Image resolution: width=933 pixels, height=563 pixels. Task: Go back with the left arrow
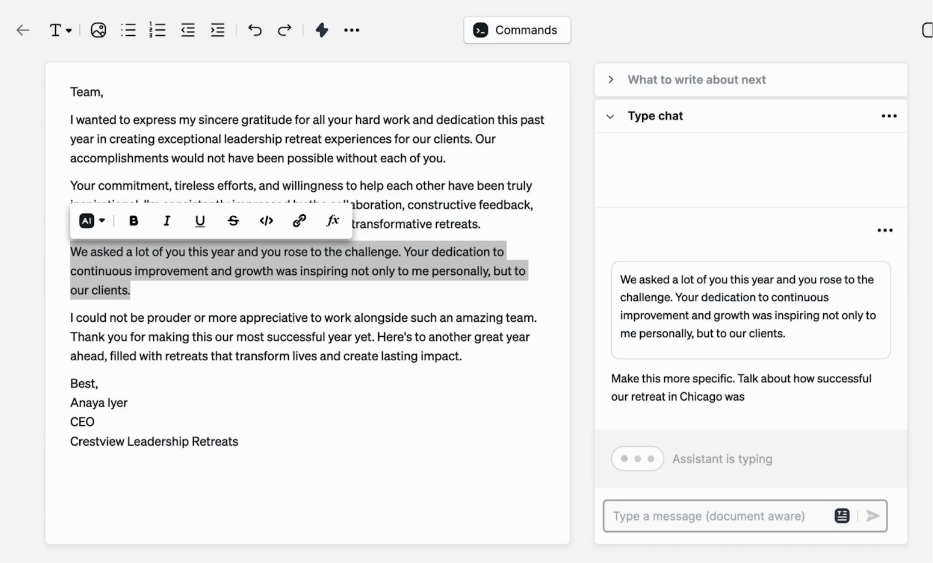tap(23, 30)
